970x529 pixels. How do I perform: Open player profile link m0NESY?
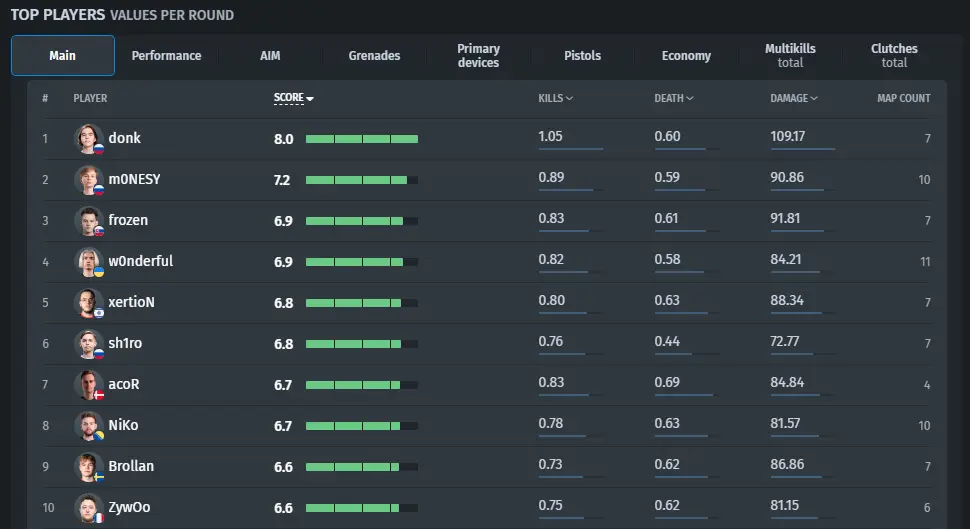pyautogui.click(x=134, y=179)
